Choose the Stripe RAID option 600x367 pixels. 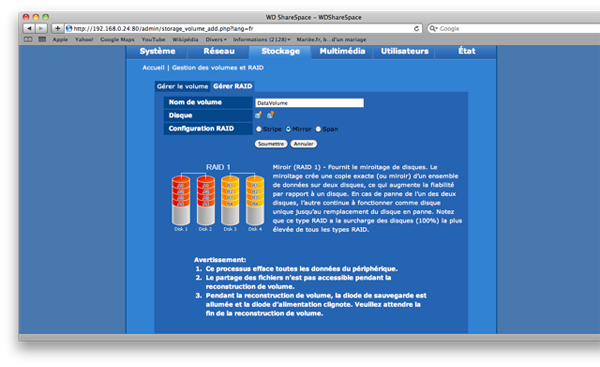259,129
